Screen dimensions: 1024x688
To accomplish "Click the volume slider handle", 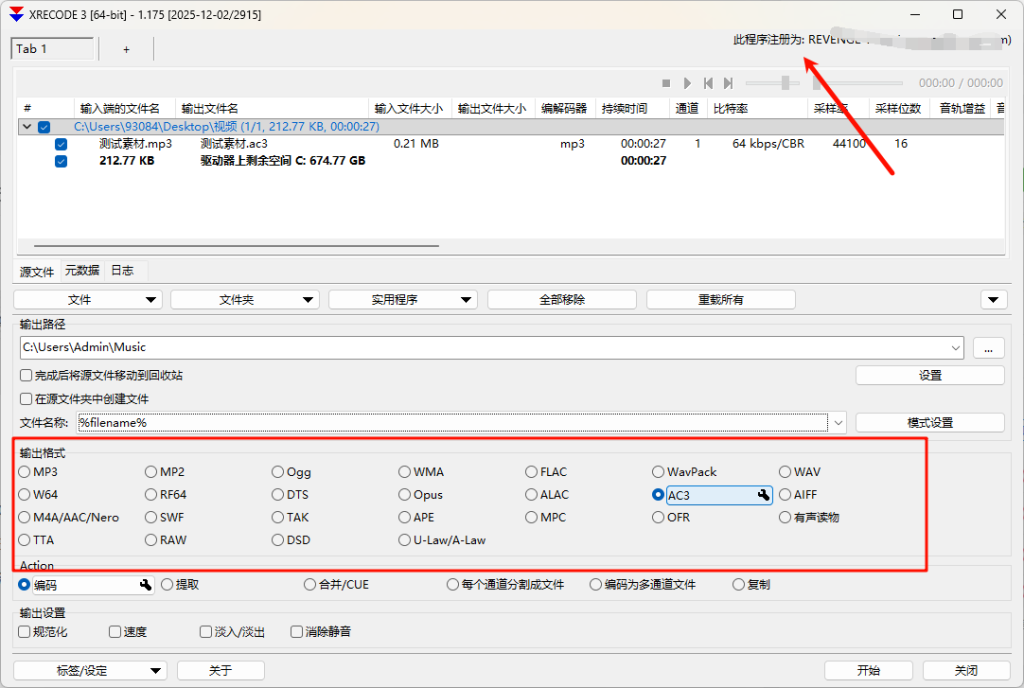I will (x=786, y=83).
